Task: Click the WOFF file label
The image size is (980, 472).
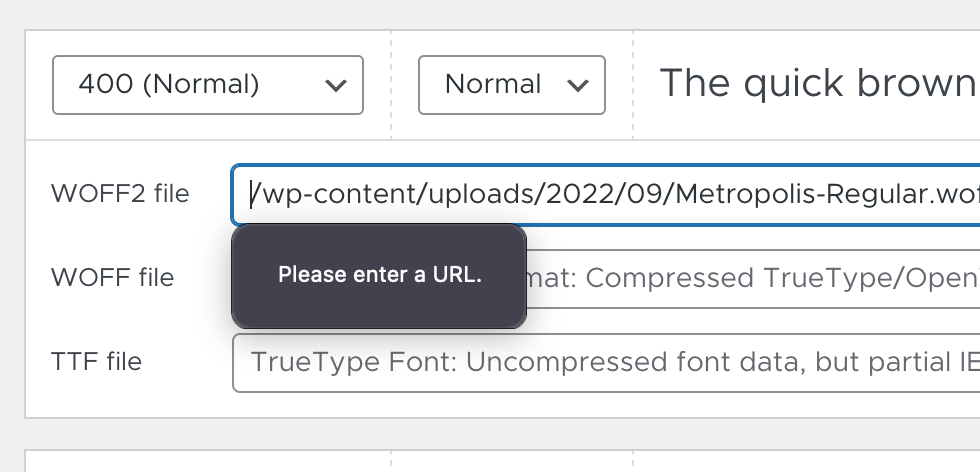Action: (x=112, y=278)
